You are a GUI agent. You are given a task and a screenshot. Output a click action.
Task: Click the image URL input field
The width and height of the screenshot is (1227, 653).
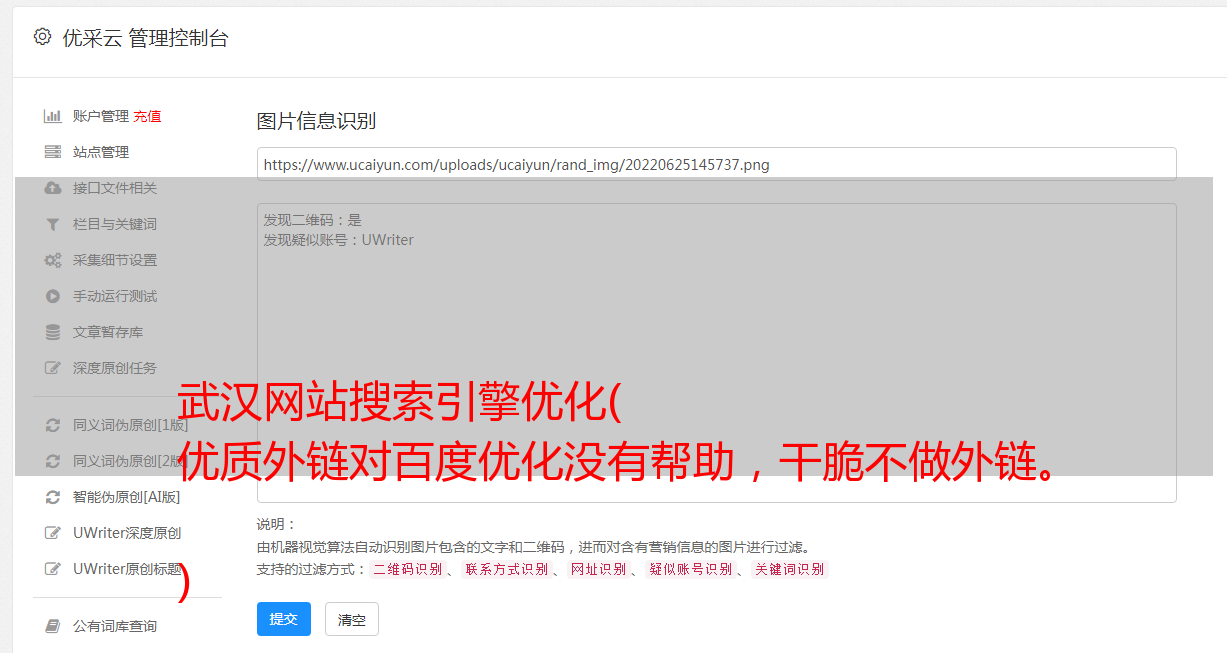[x=716, y=164]
